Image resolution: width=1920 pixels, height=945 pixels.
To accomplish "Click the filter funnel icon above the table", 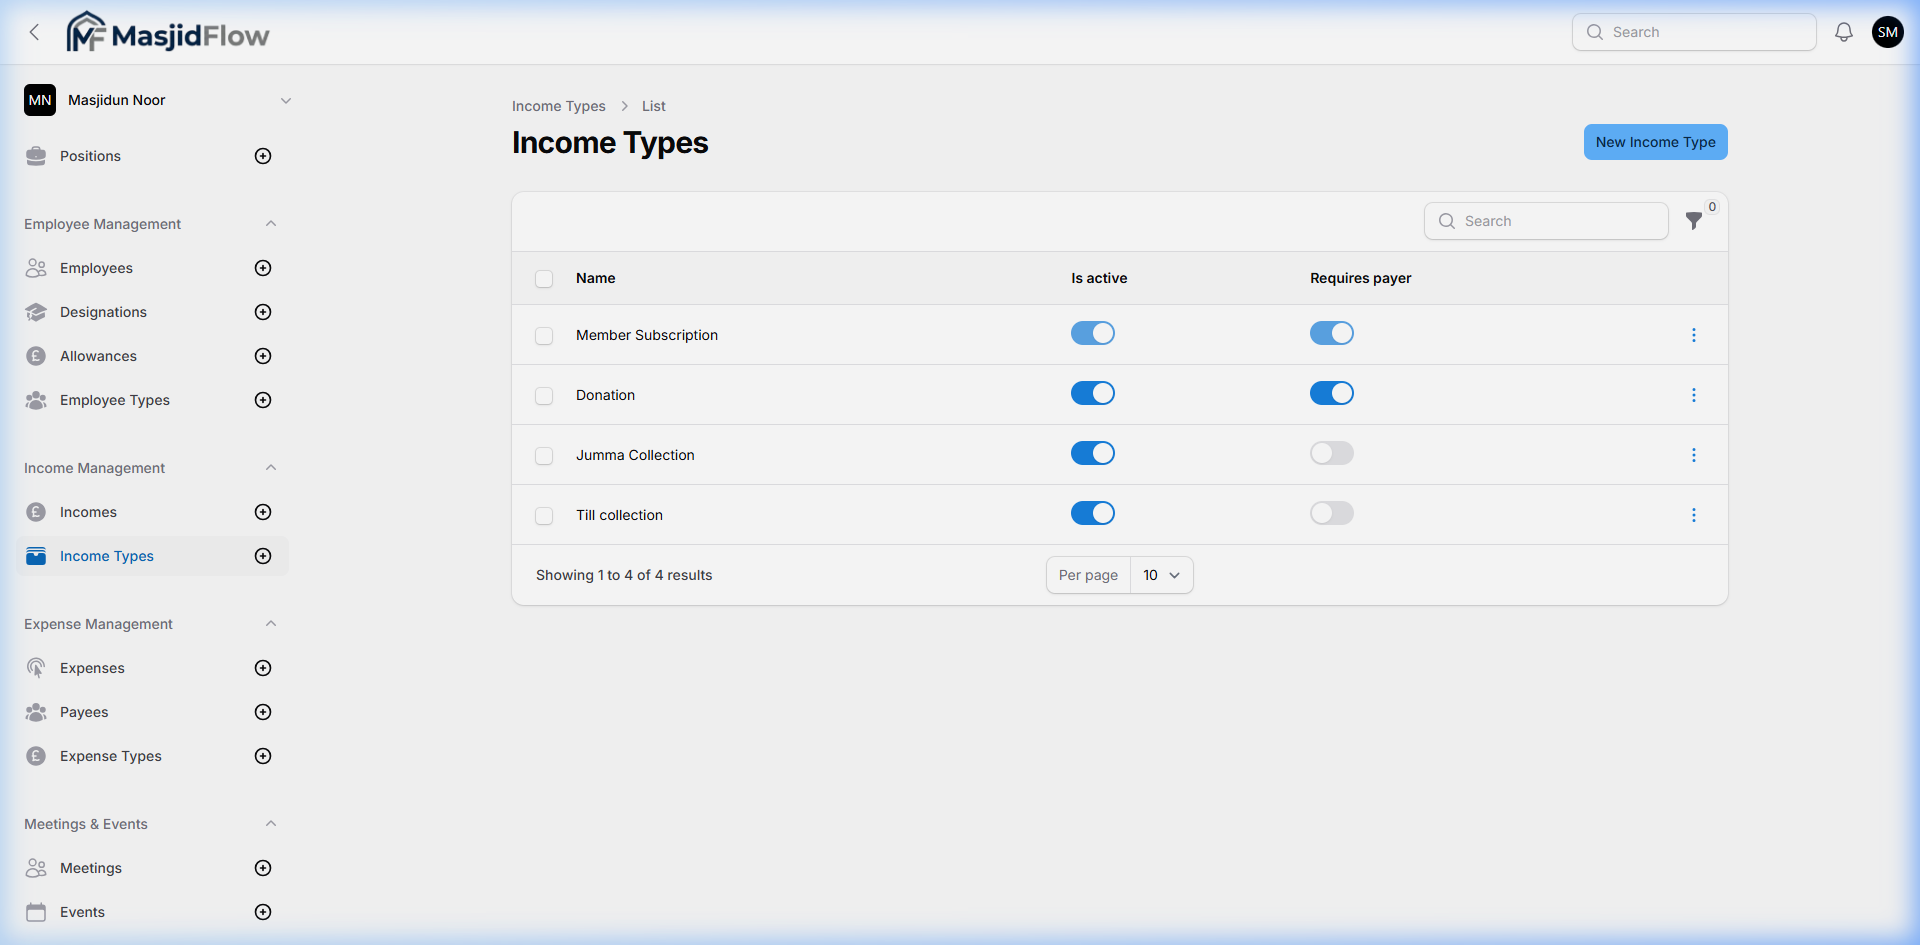I will 1694,221.
